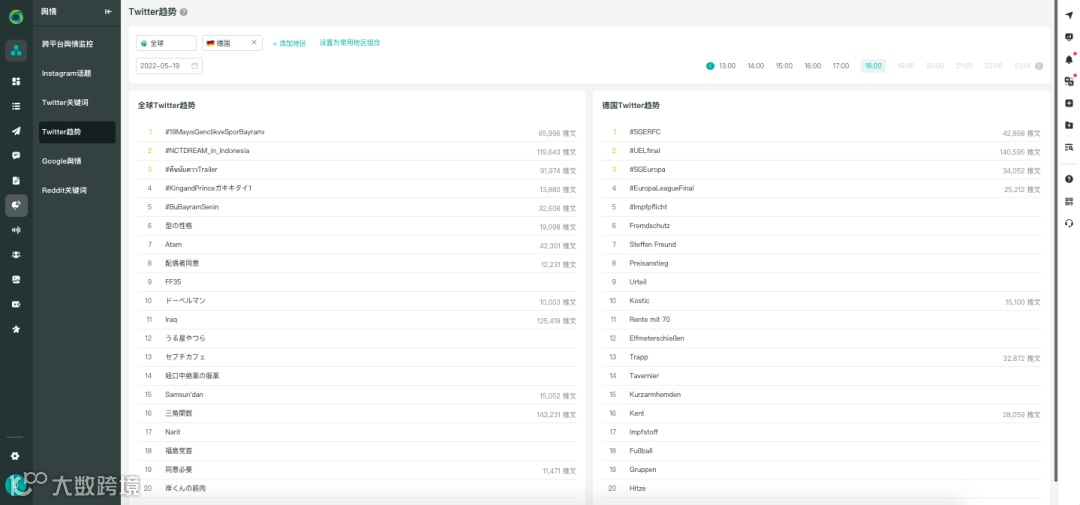
Task: Open the chat bubble icon in left sidebar
Action: 16,156
